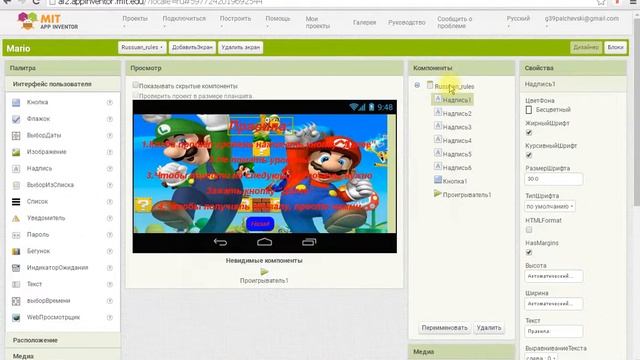Viewport: 640px width, 360px height.
Task: Toggle ЖирныйШрифт checkbox
Action: (x=529, y=132)
